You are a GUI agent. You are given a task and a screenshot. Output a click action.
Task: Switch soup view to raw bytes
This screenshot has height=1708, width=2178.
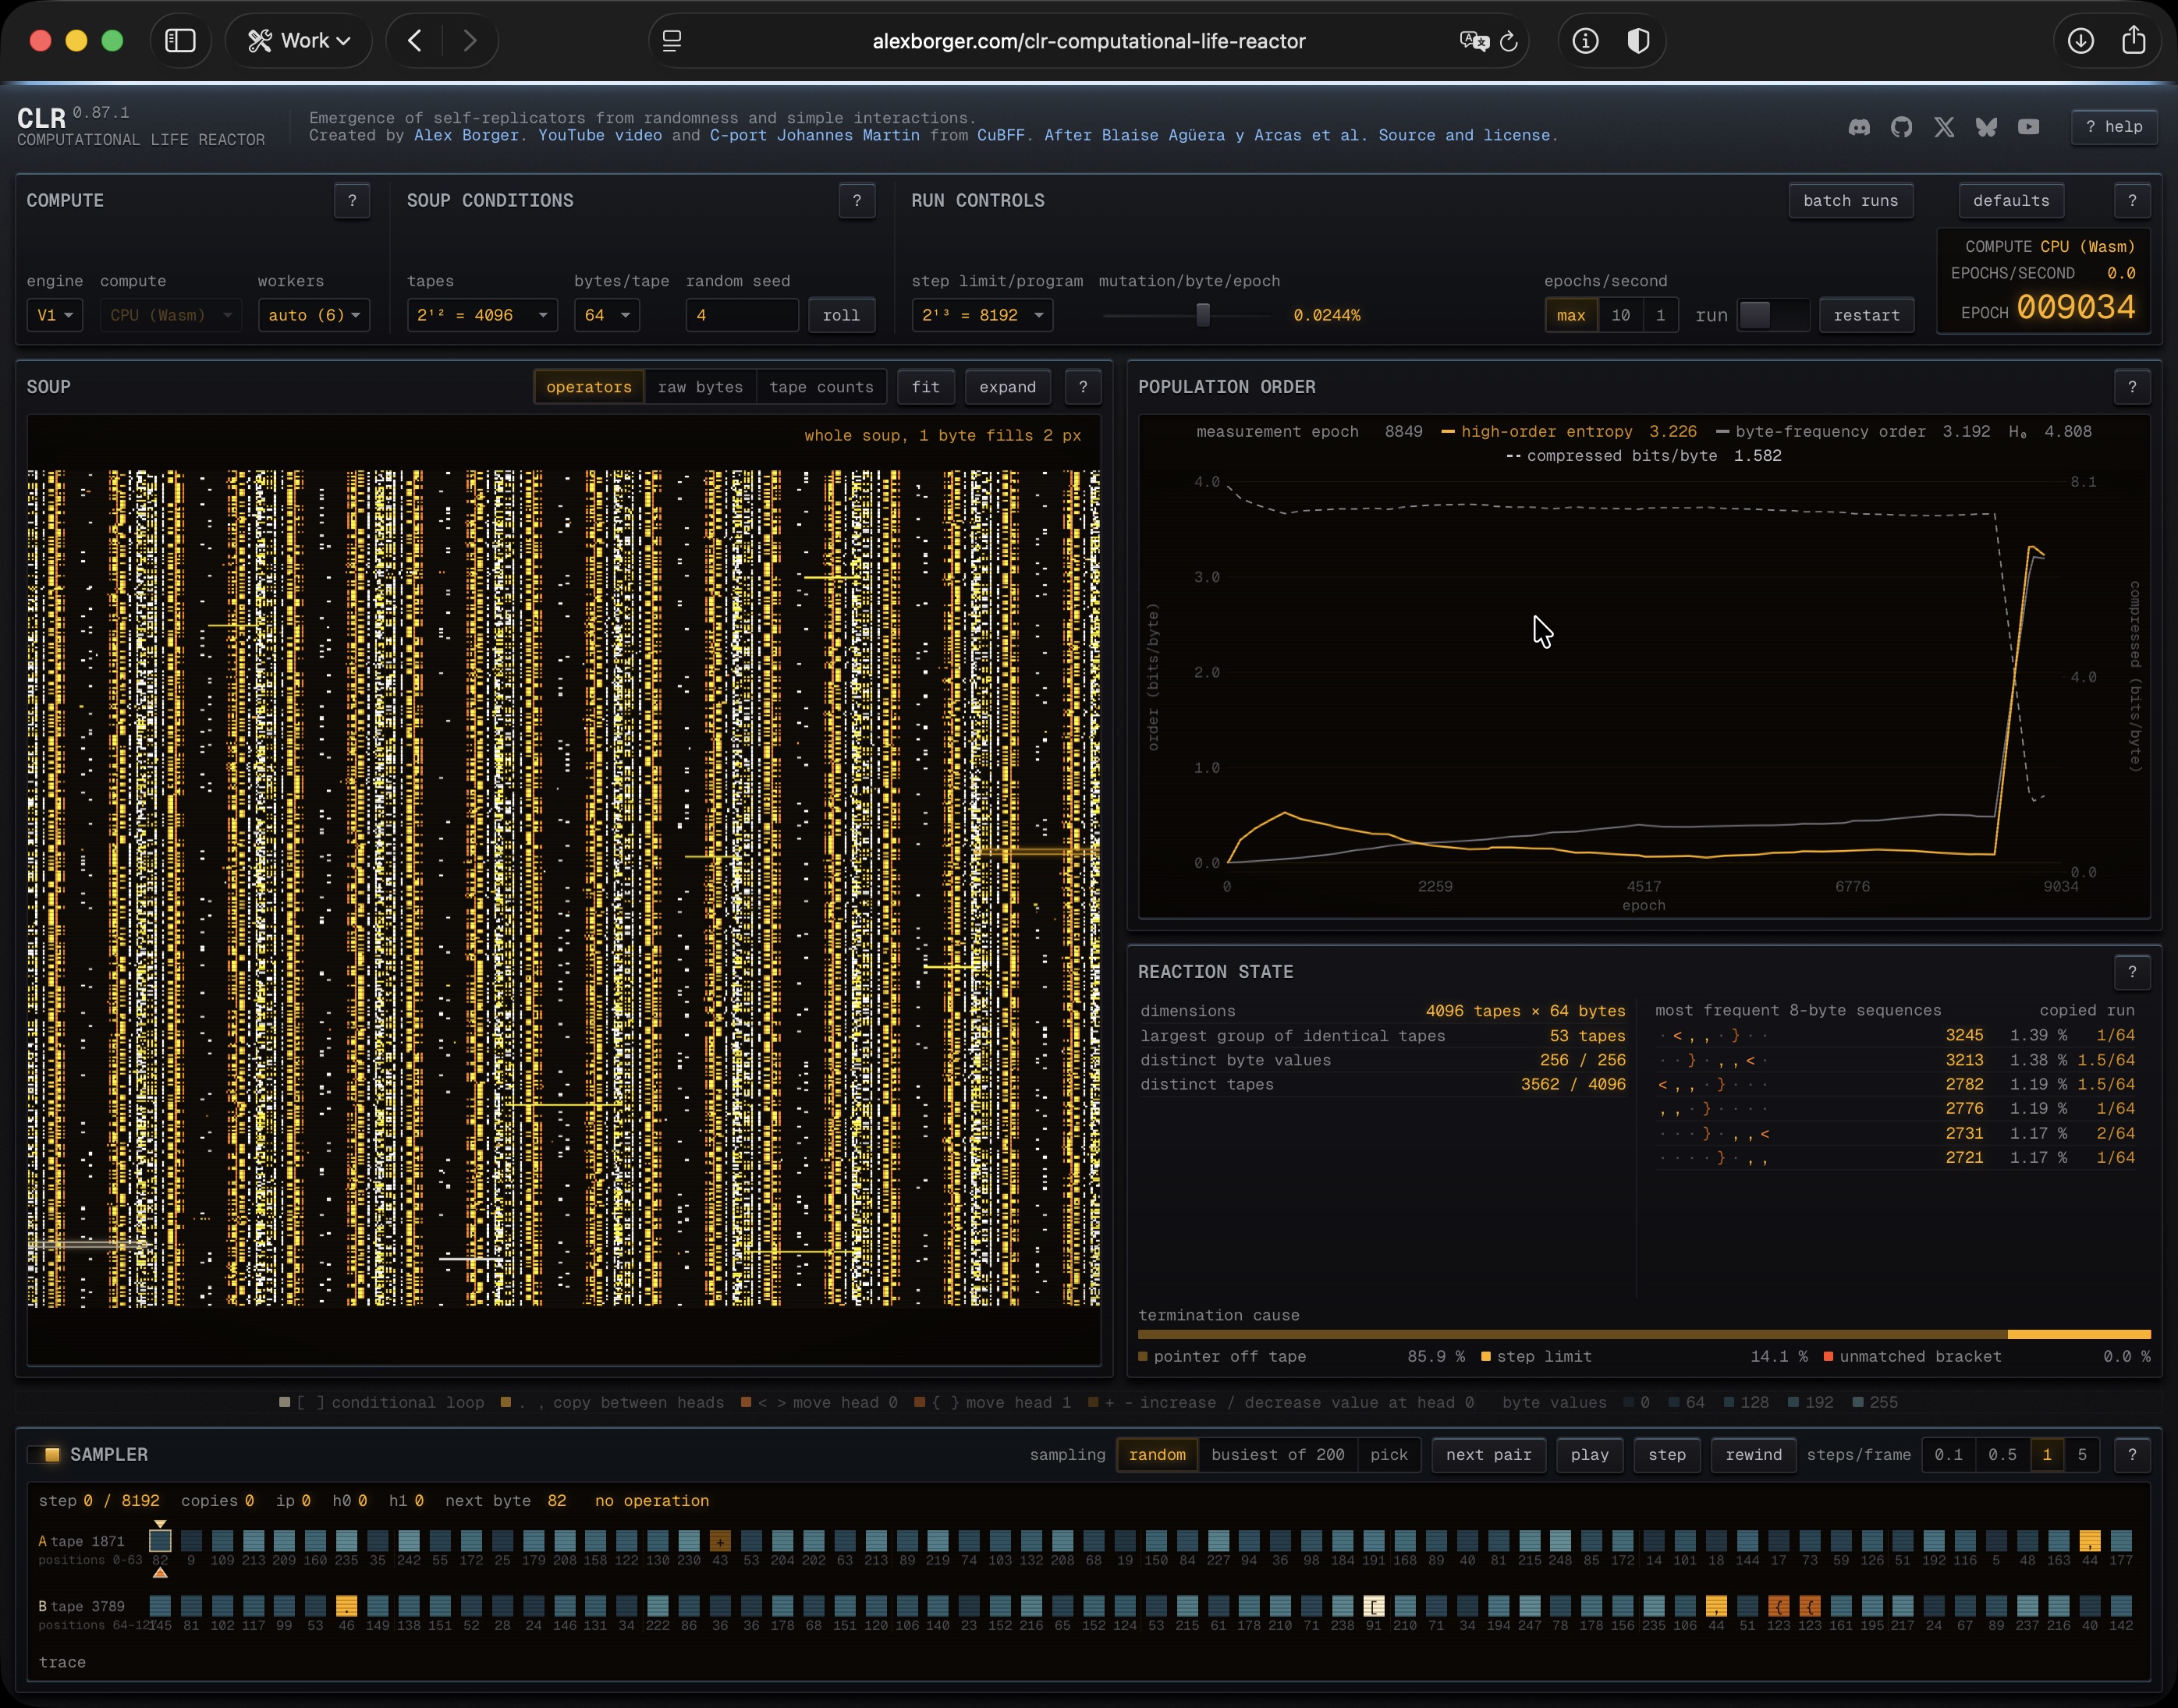pos(700,387)
